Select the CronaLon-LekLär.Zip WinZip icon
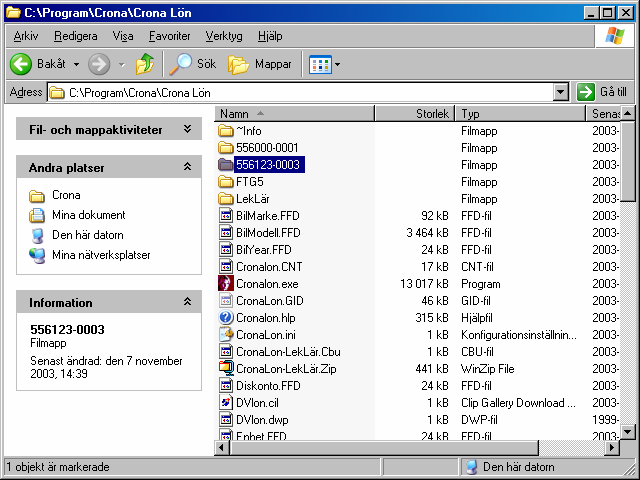The width and height of the screenshot is (640, 480). (226, 369)
